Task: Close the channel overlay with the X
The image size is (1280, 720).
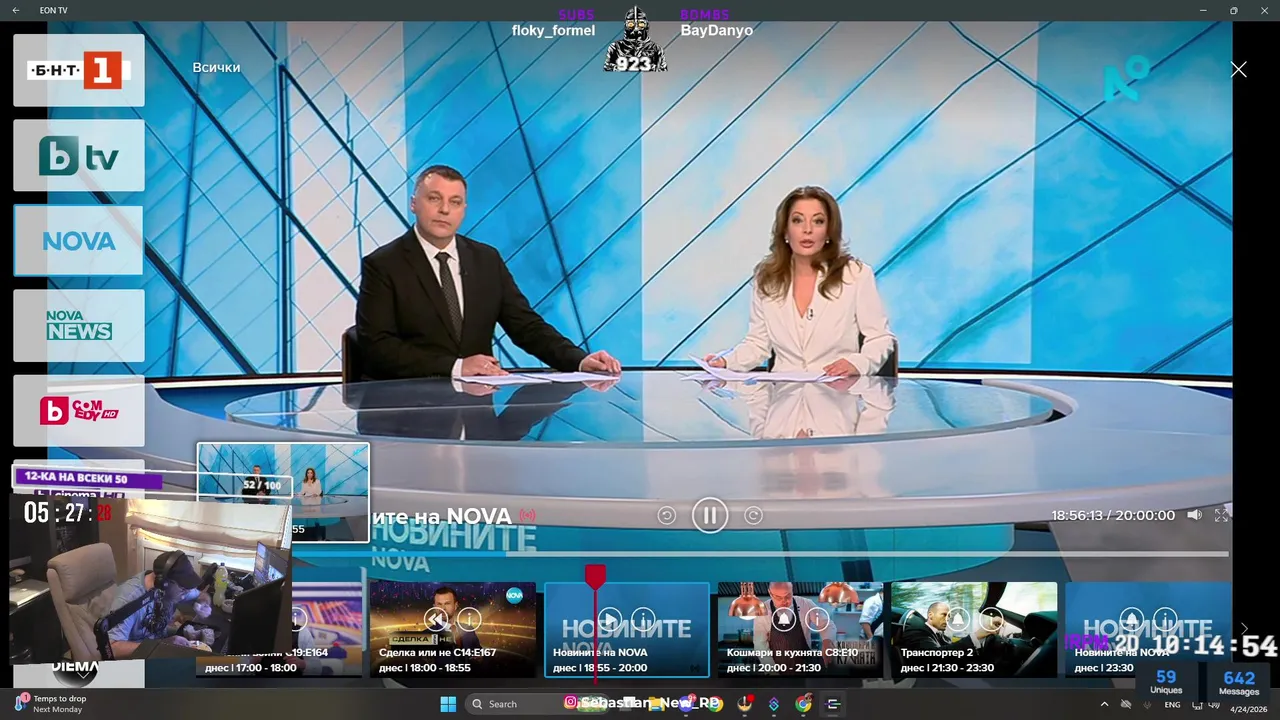Action: [x=1238, y=69]
